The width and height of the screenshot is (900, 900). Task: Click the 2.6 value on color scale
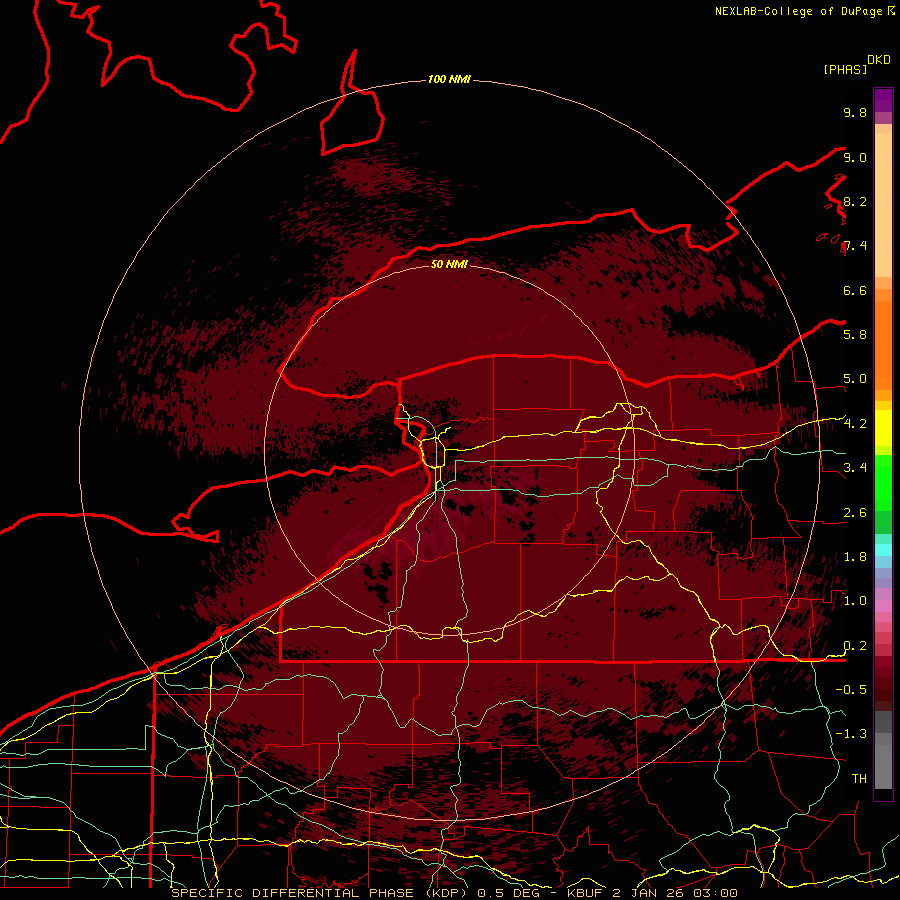855,513
